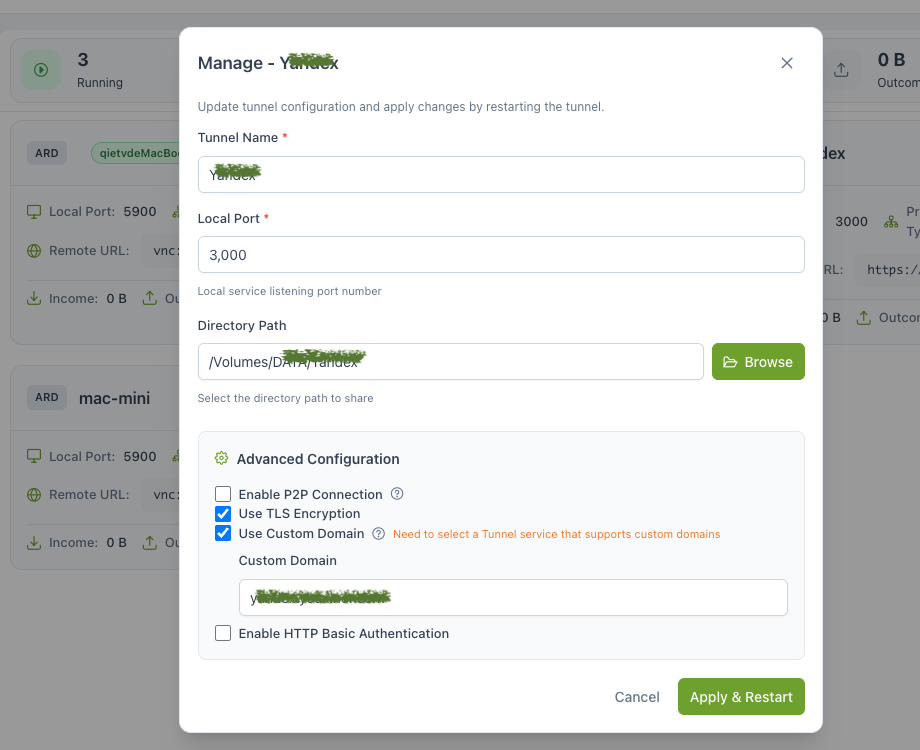This screenshot has height=750, width=920.
Task: Click the Tunnel Name input field
Action: 501,174
